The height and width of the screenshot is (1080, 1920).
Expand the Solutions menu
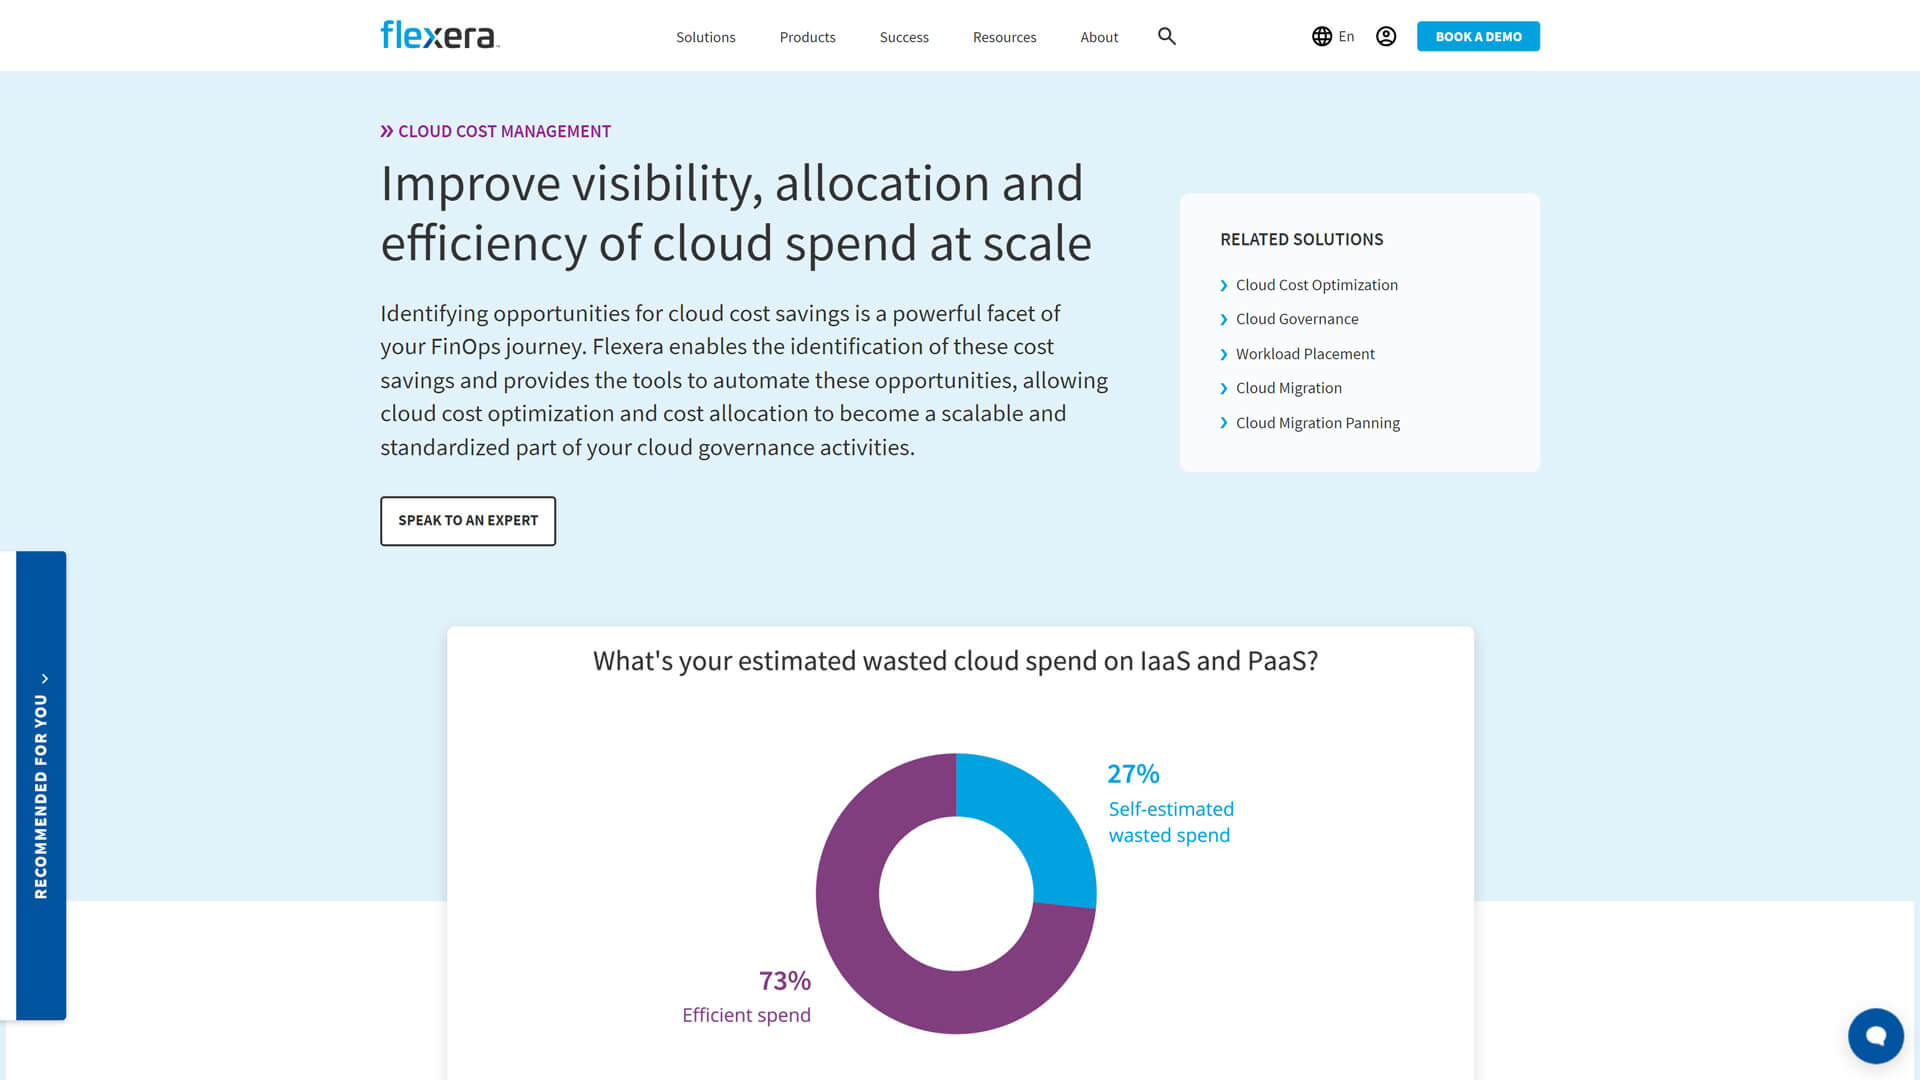click(x=706, y=37)
